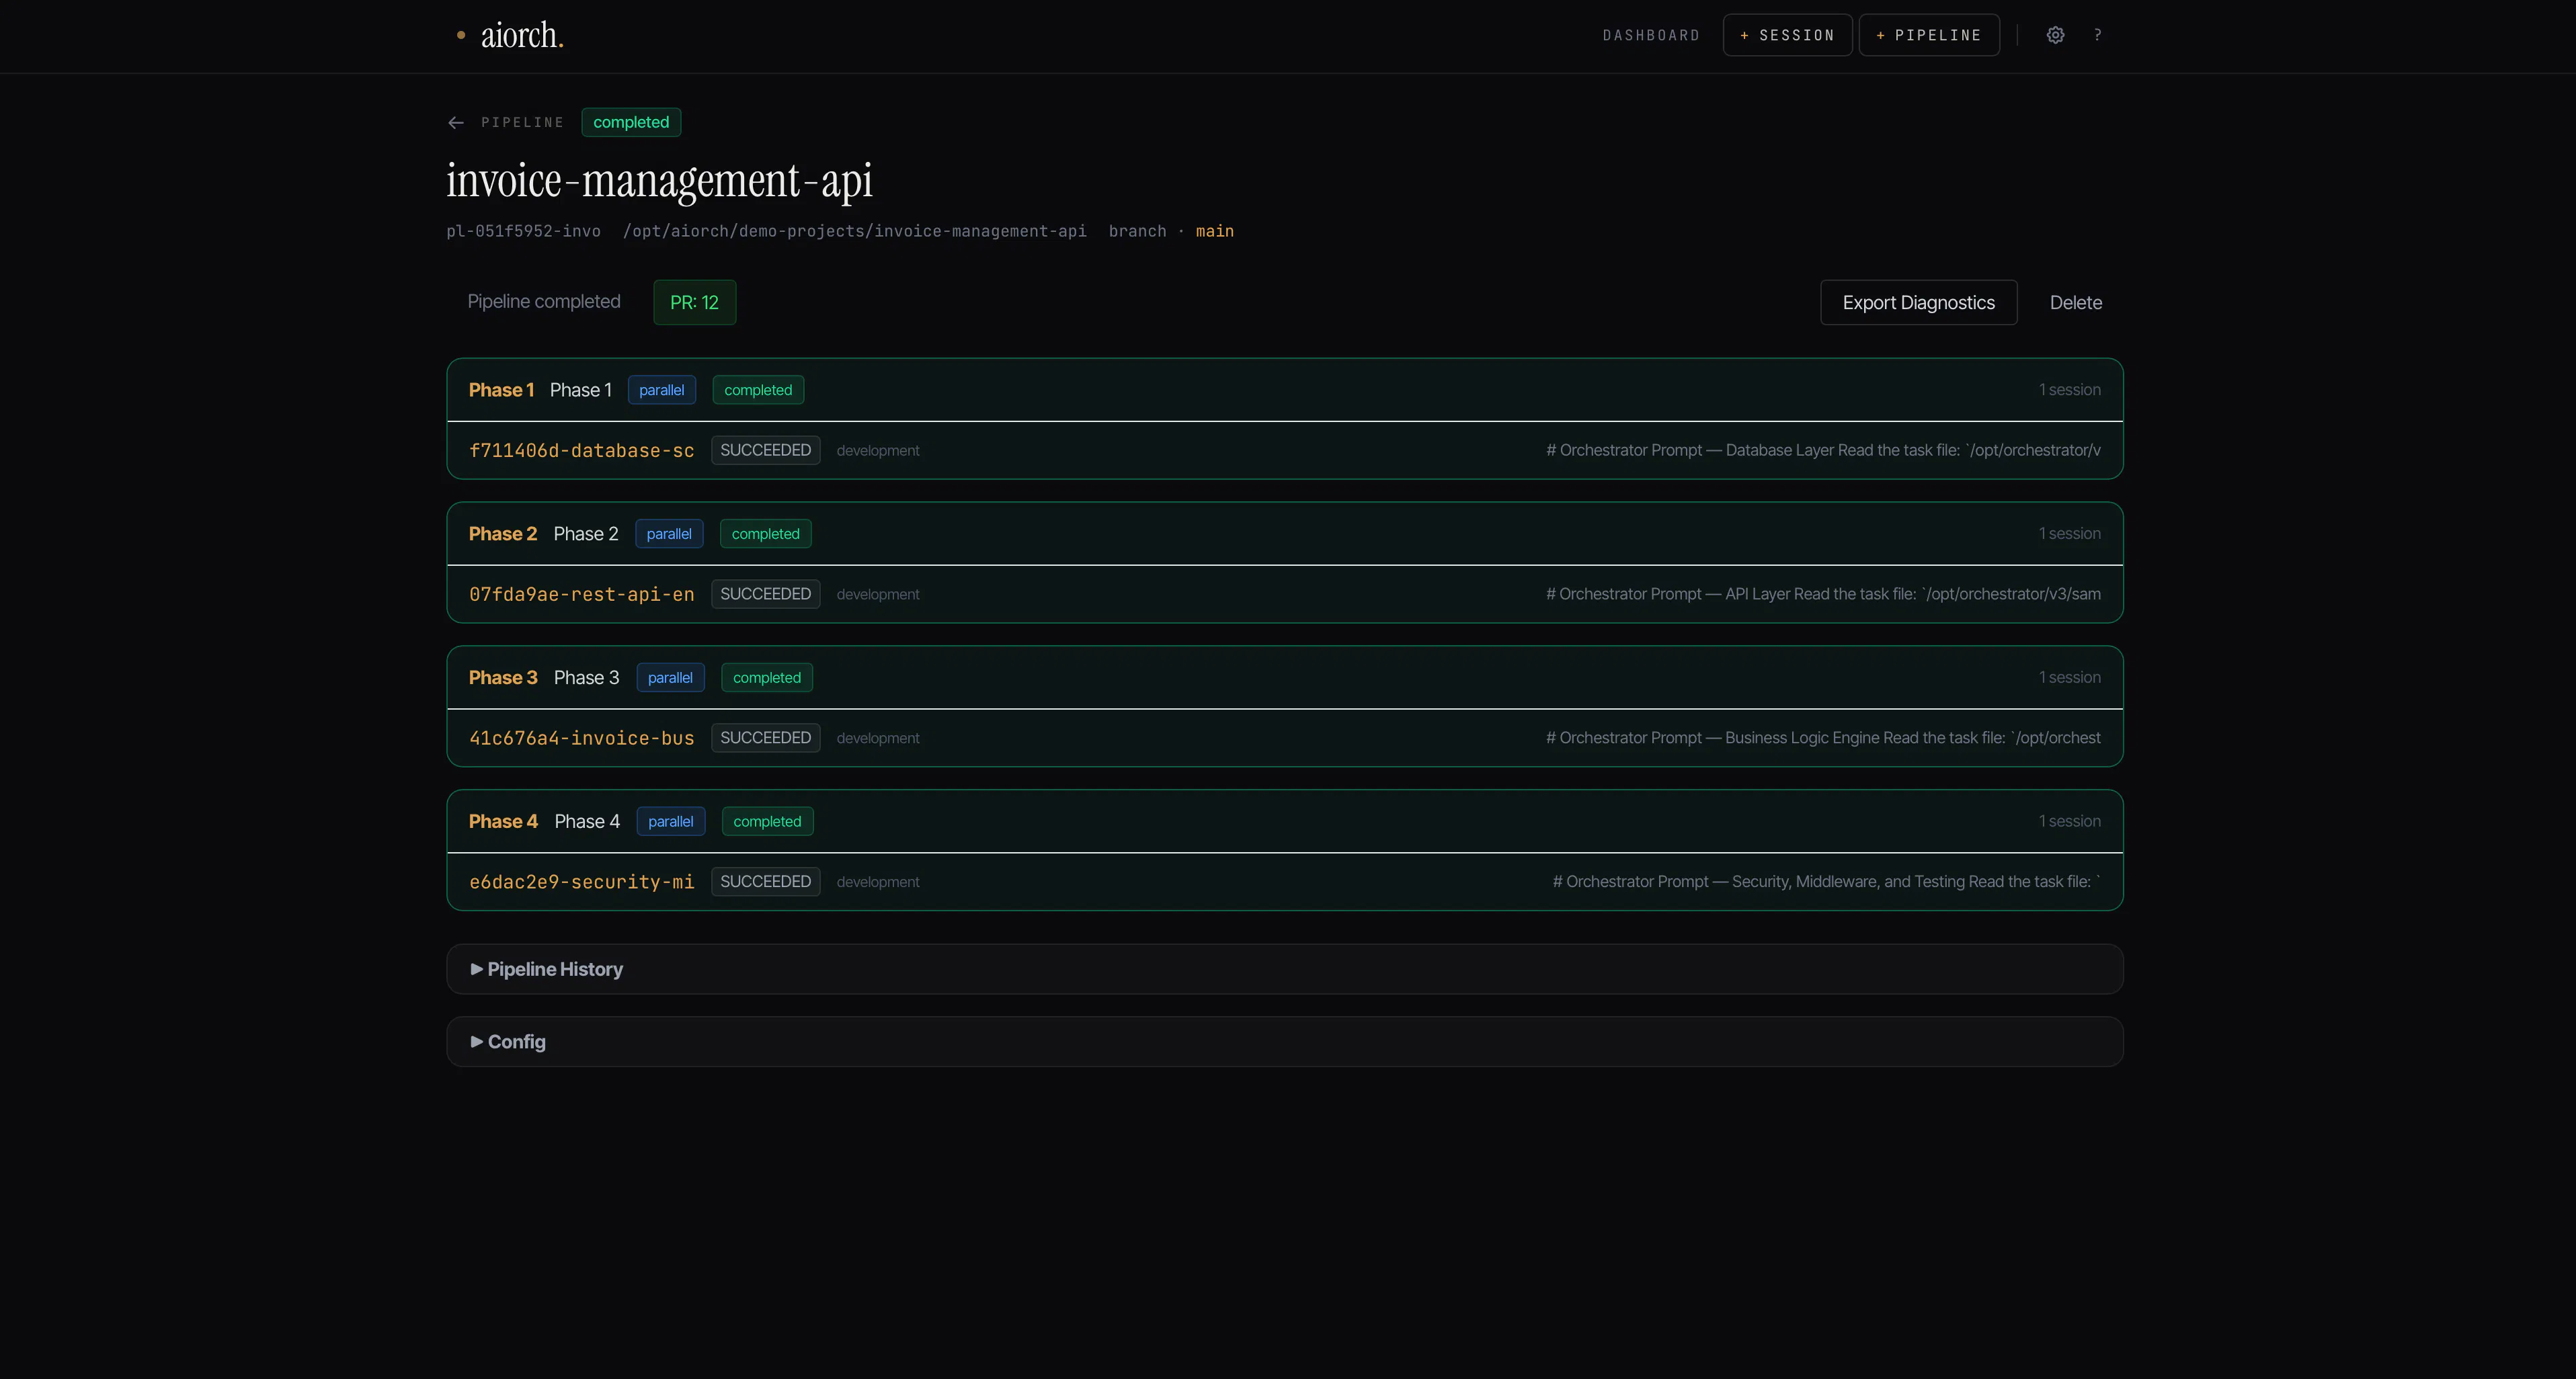Open the settings gear icon

coord(2055,35)
